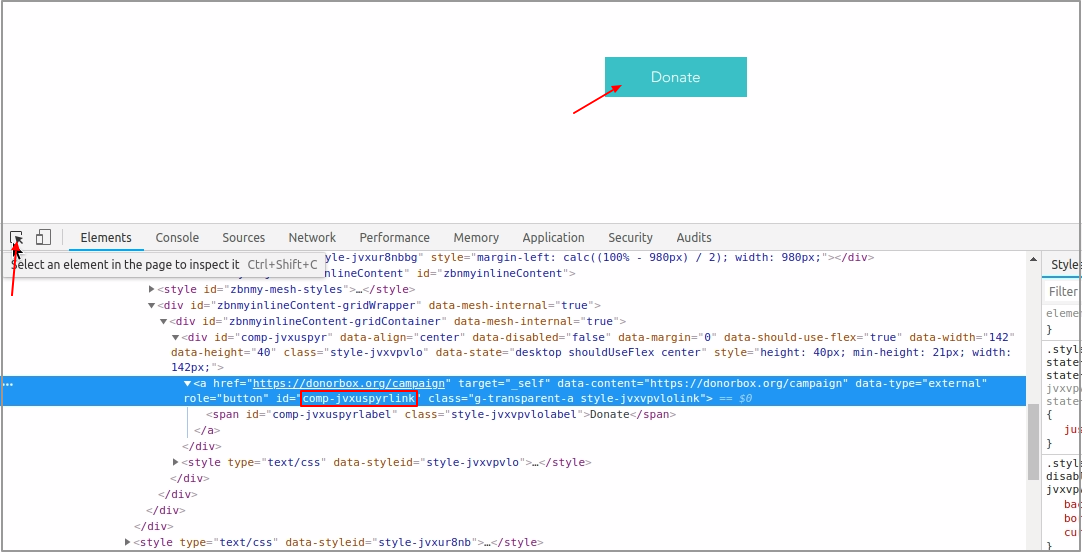Expand the zbnmy-mesh-styles style node
The height and width of the screenshot is (552, 1082).
[x=152, y=289]
